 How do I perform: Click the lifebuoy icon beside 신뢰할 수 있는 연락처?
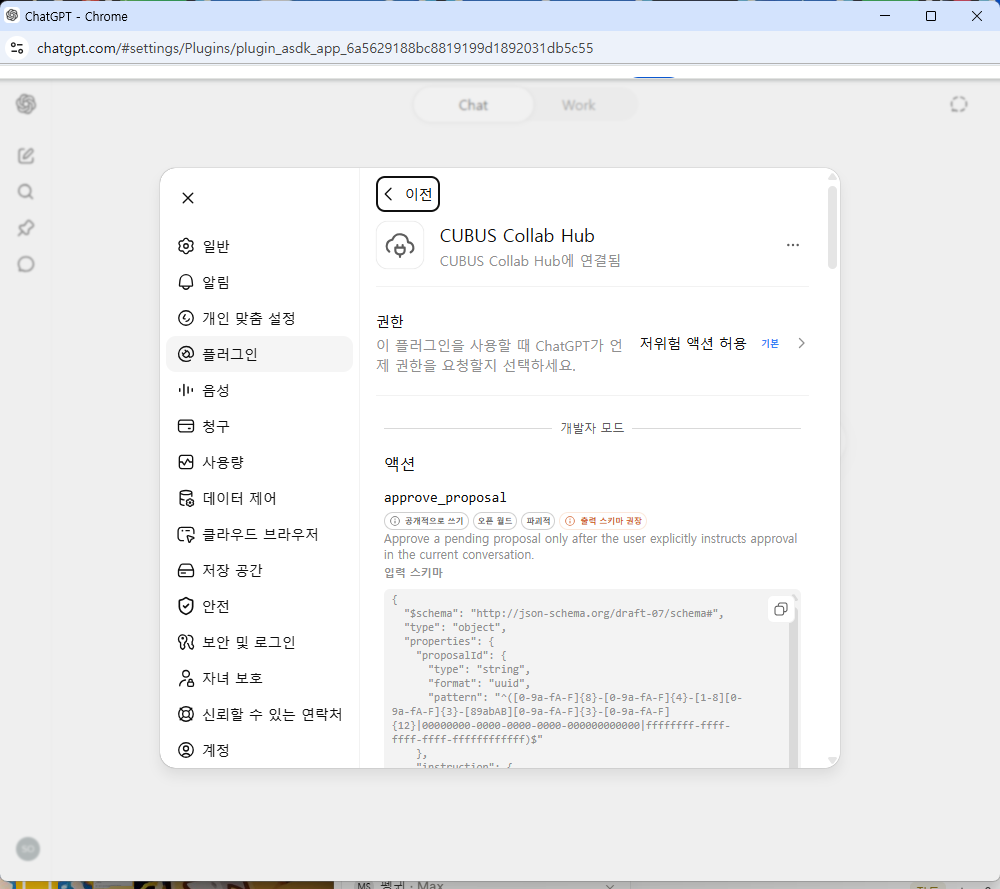tap(186, 714)
